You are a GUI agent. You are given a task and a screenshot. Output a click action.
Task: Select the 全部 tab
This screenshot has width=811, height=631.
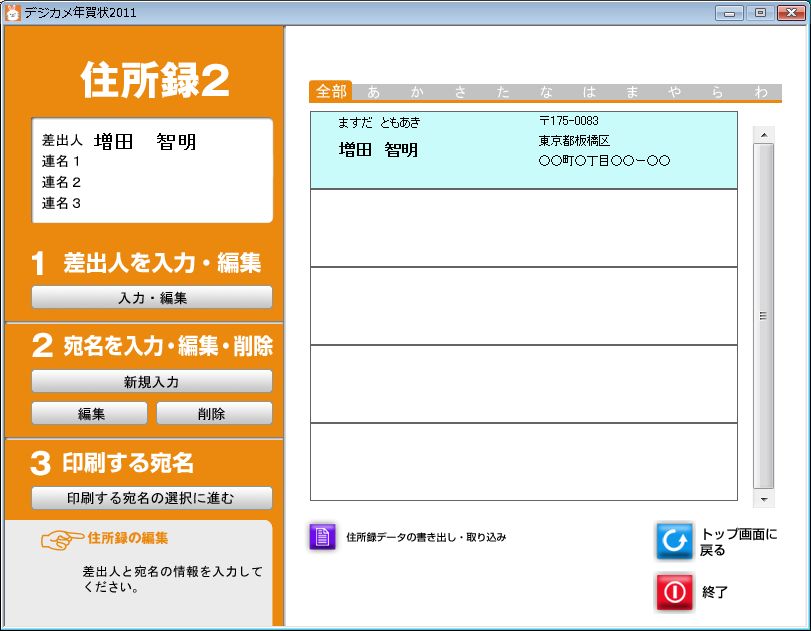click(331, 92)
